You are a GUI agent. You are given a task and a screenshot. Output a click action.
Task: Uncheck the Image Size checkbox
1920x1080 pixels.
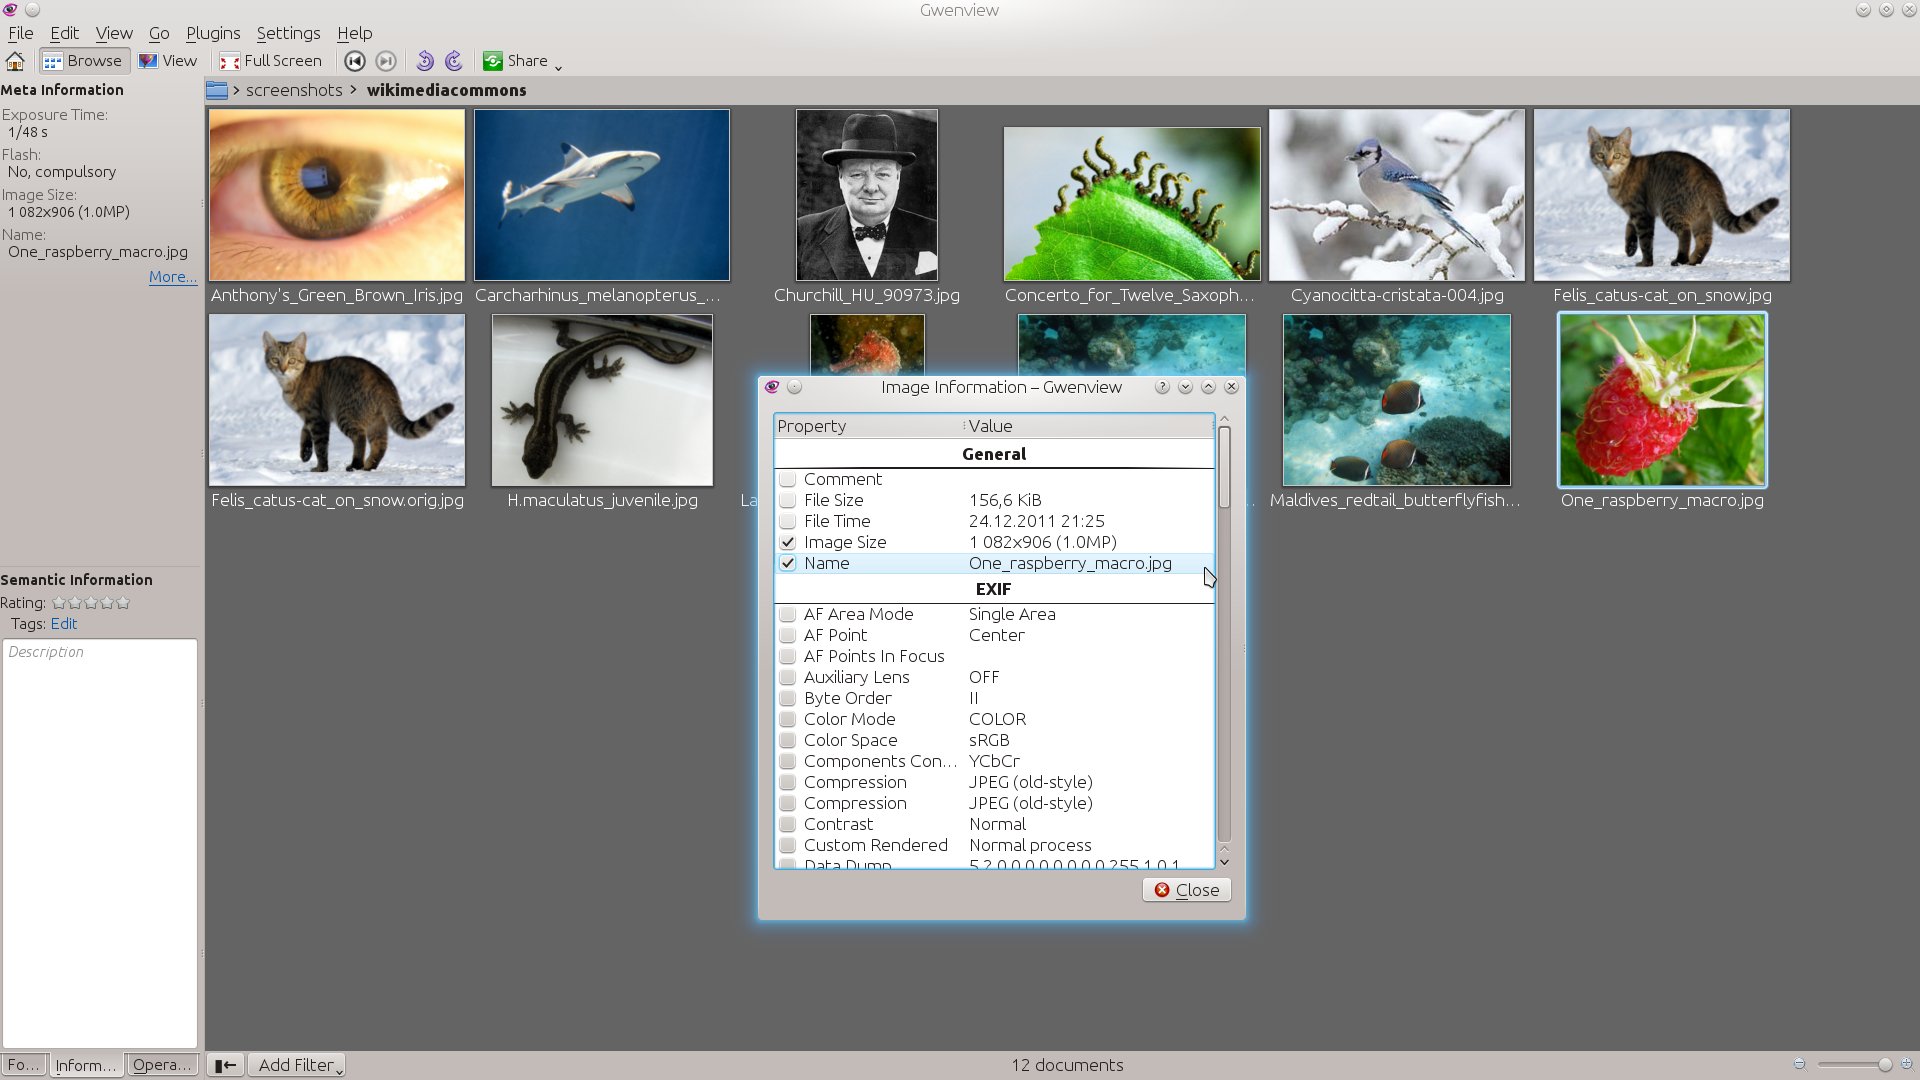pos(788,542)
